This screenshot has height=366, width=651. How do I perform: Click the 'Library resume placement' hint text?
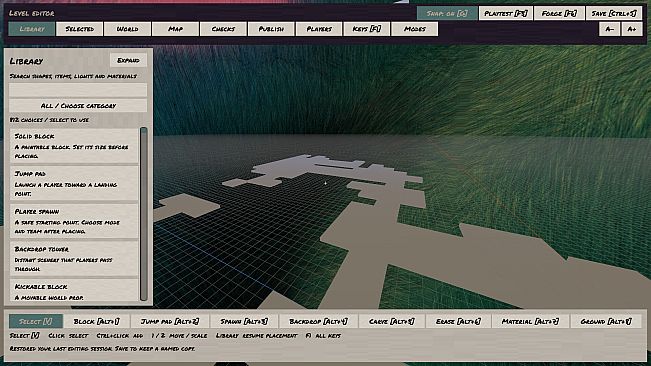[257, 335]
